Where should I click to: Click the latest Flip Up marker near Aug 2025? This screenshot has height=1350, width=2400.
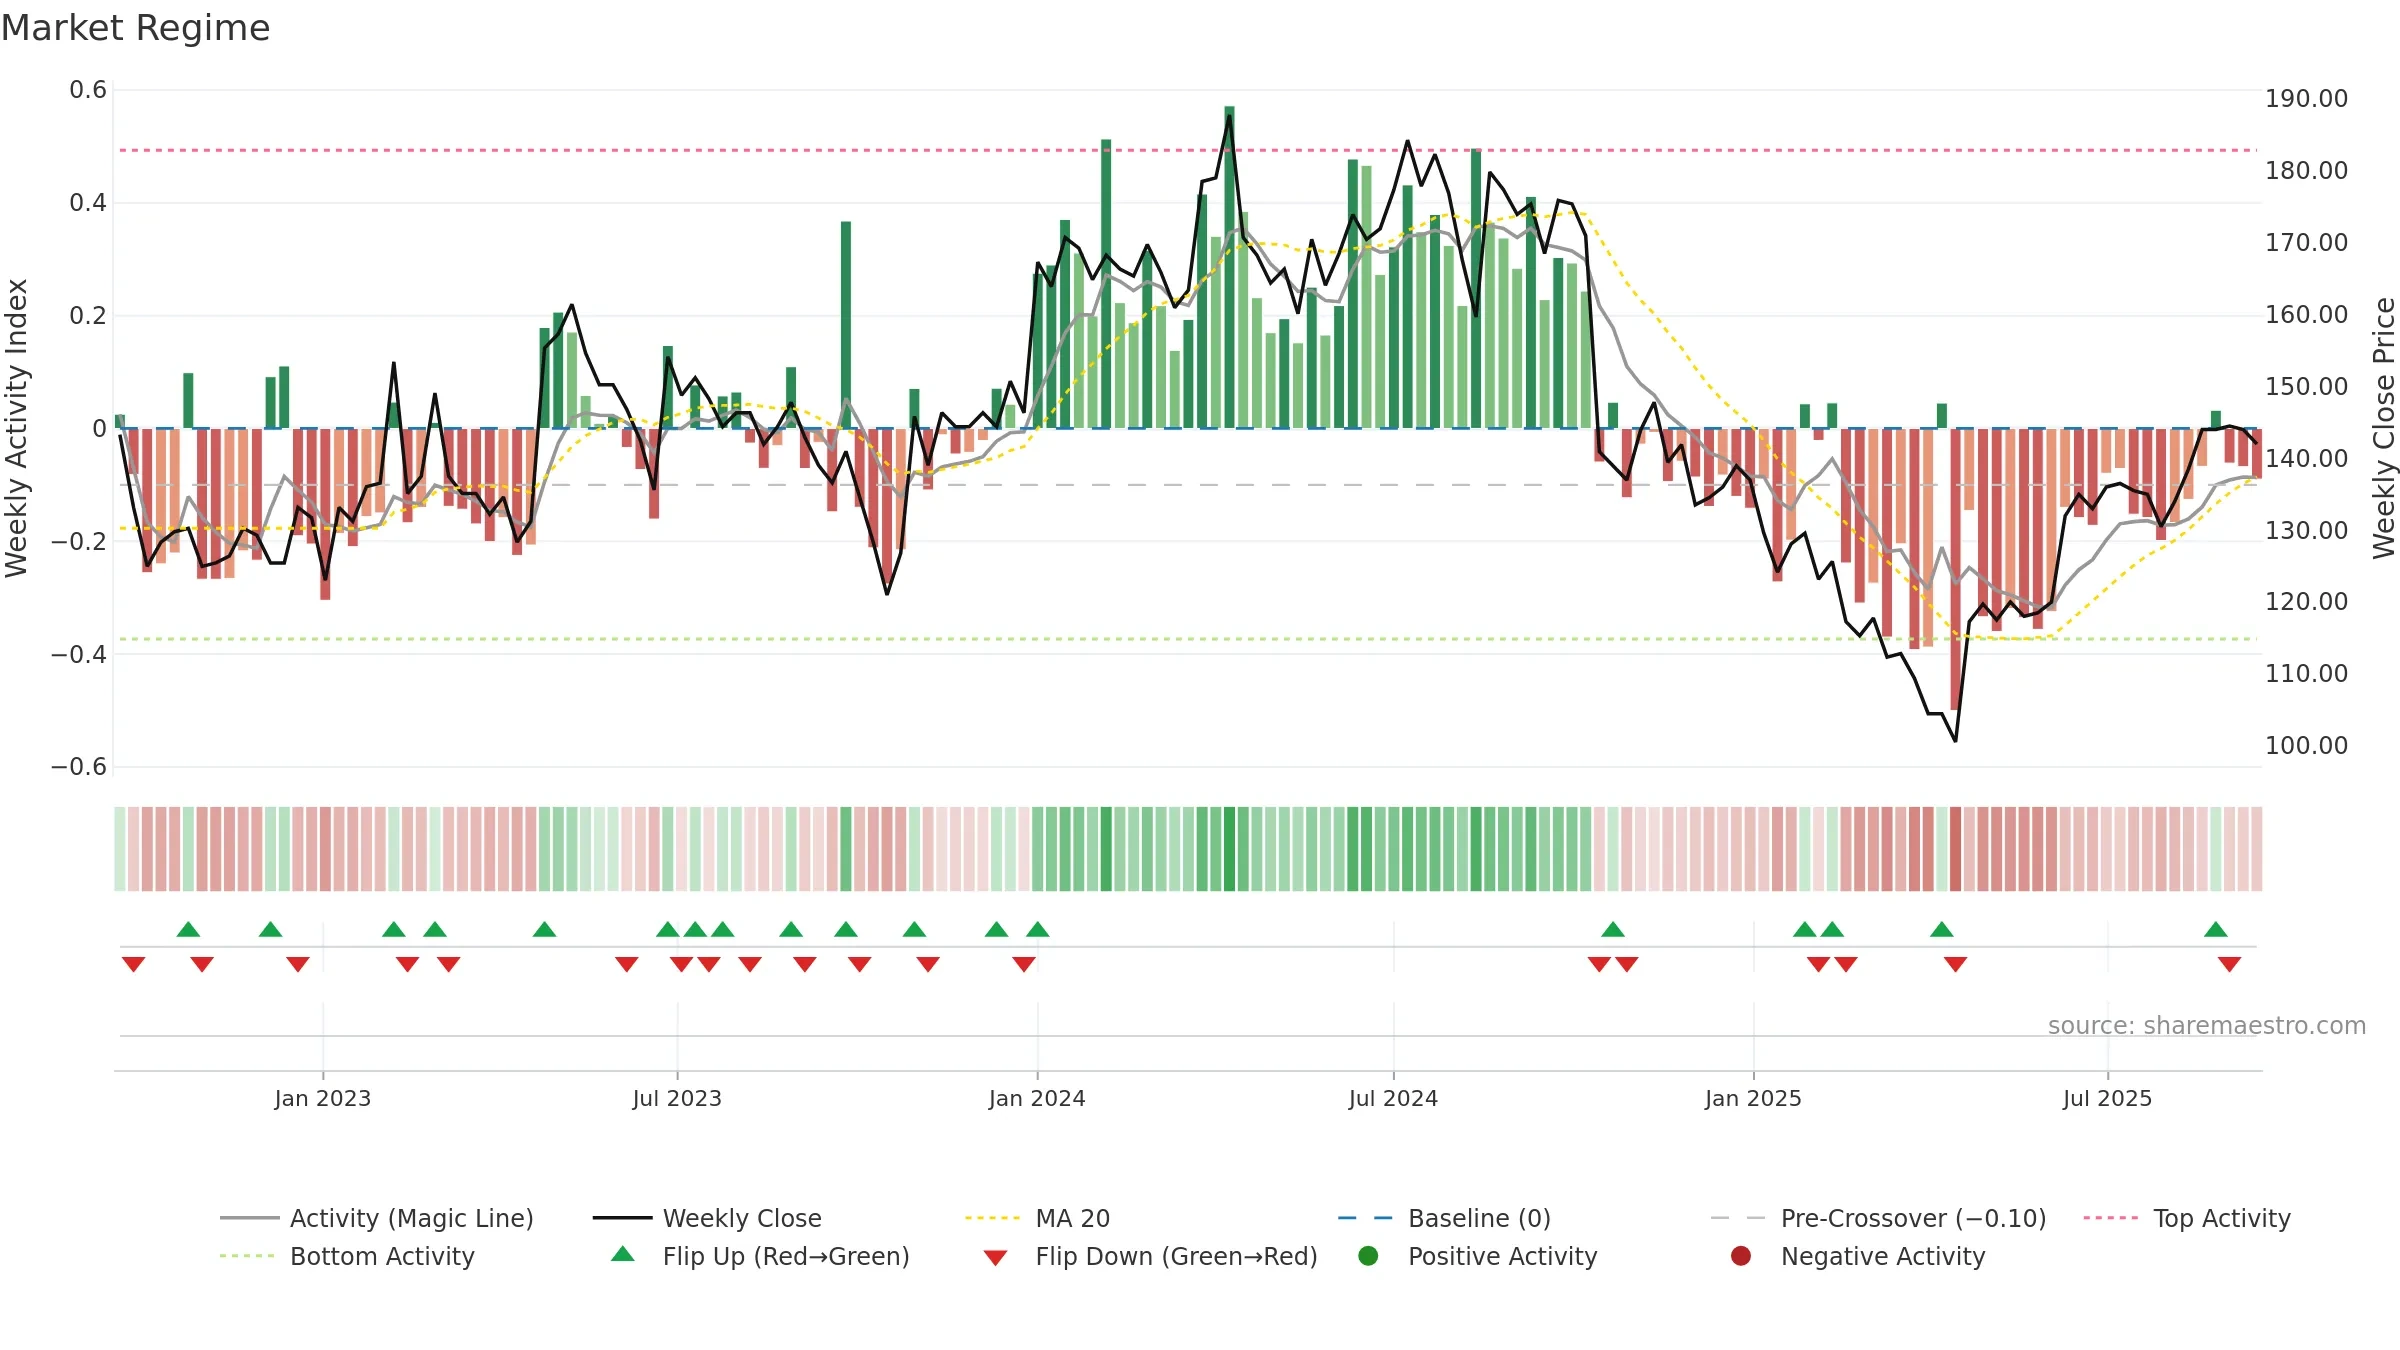point(2215,929)
